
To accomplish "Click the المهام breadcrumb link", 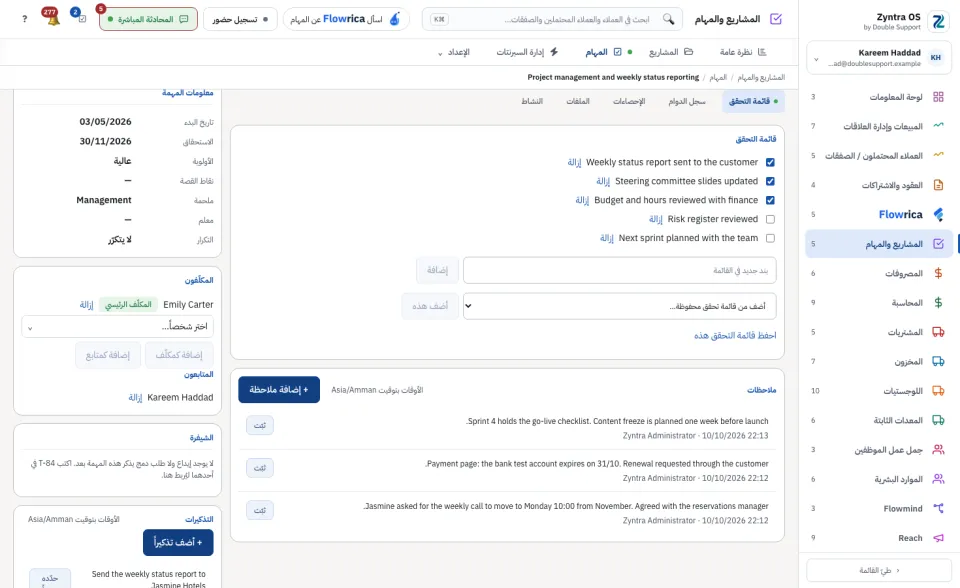I will tap(718, 77).
